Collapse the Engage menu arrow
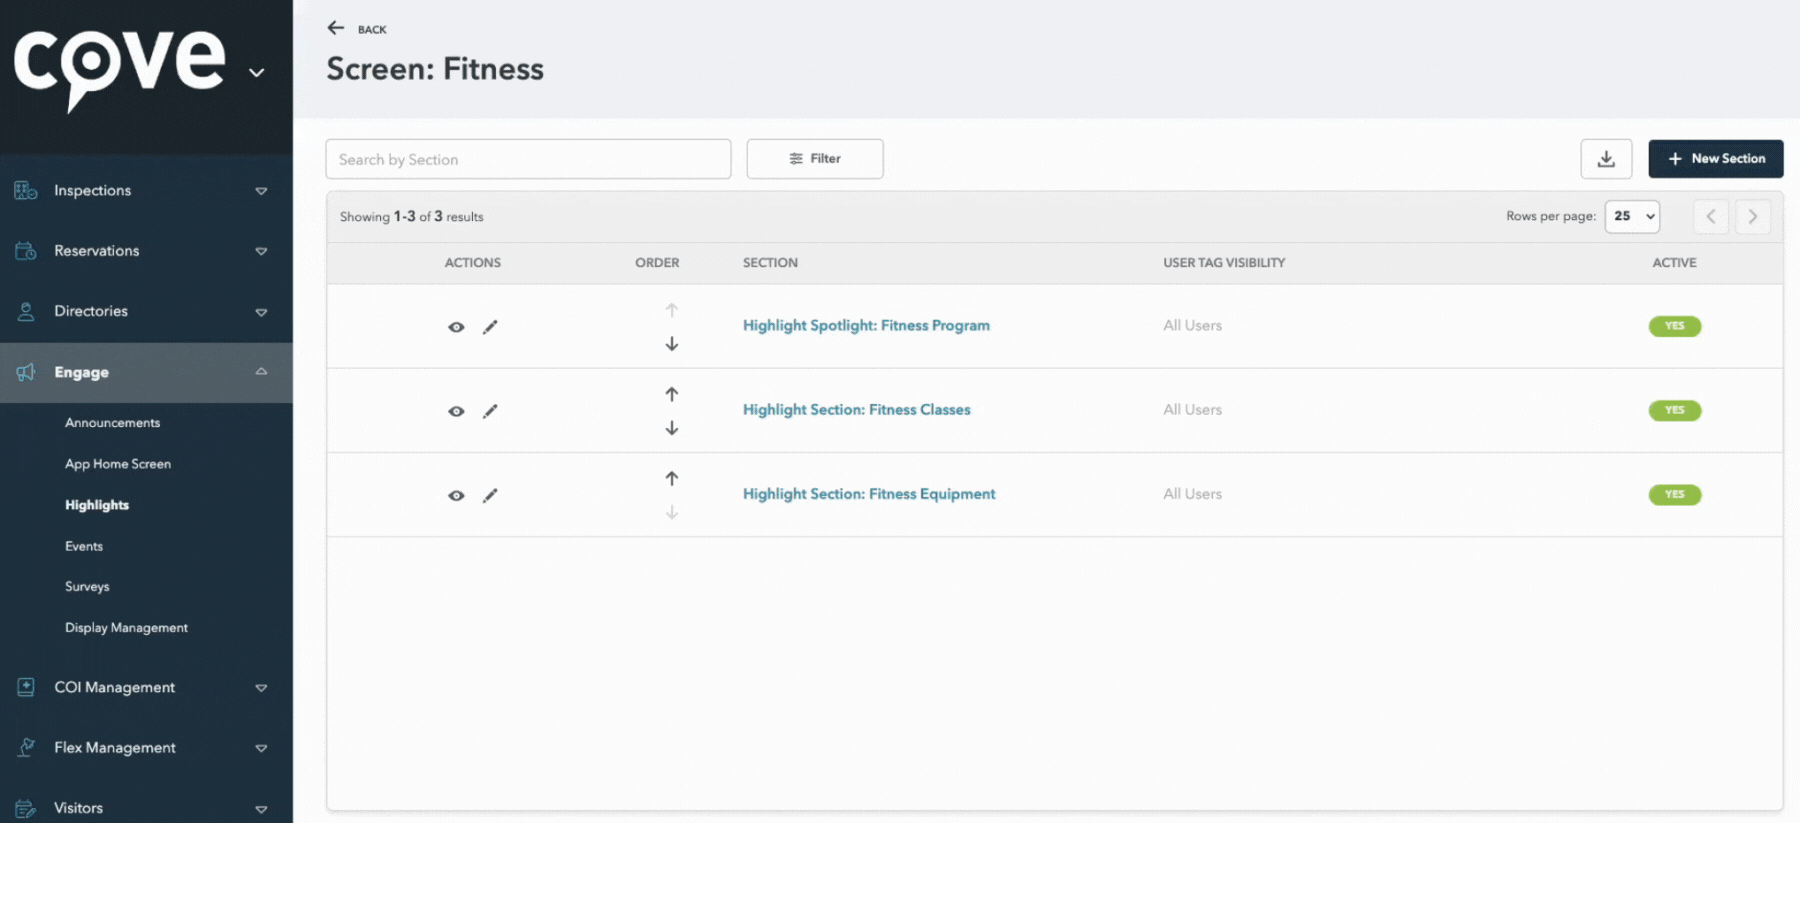The height and width of the screenshot is (900, 1800). 261,371
